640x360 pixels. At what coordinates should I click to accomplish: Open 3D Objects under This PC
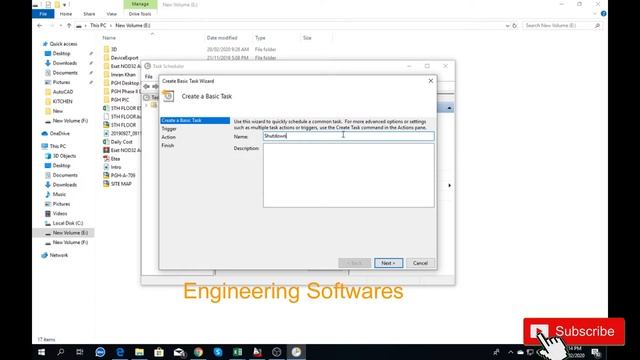pos(64,156)
